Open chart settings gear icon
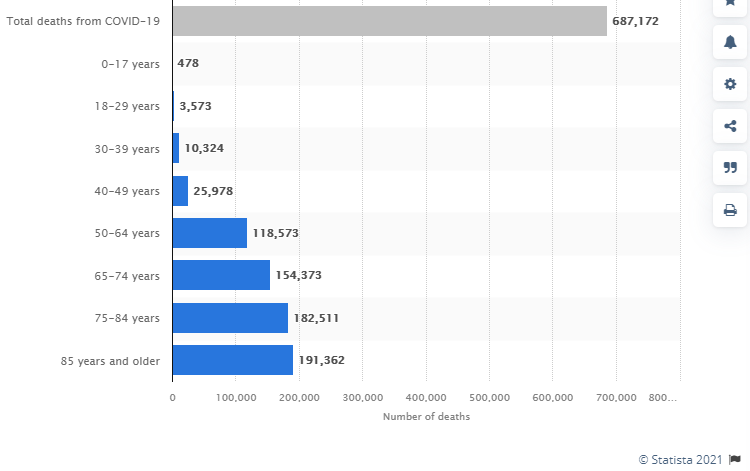 [730, 84]
